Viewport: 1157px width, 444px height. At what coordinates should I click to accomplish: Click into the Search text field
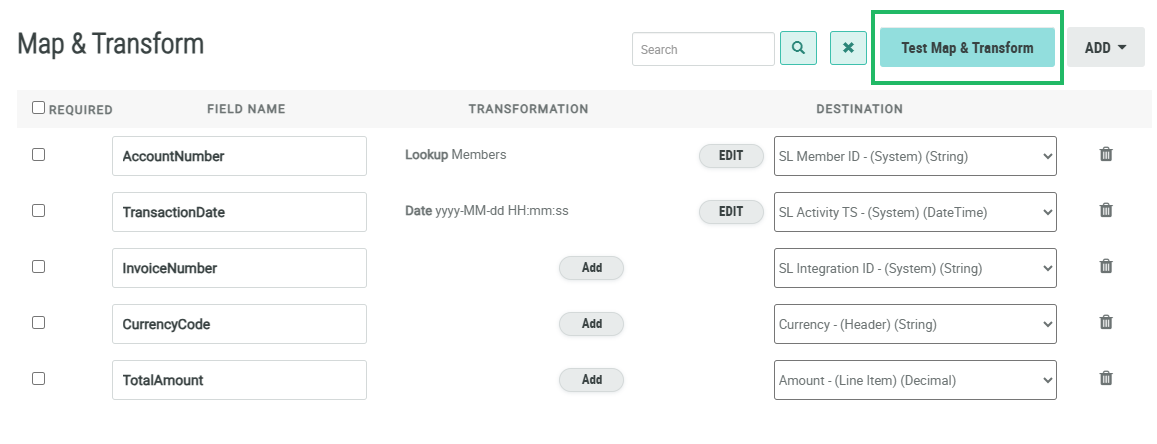click(702, 49)
